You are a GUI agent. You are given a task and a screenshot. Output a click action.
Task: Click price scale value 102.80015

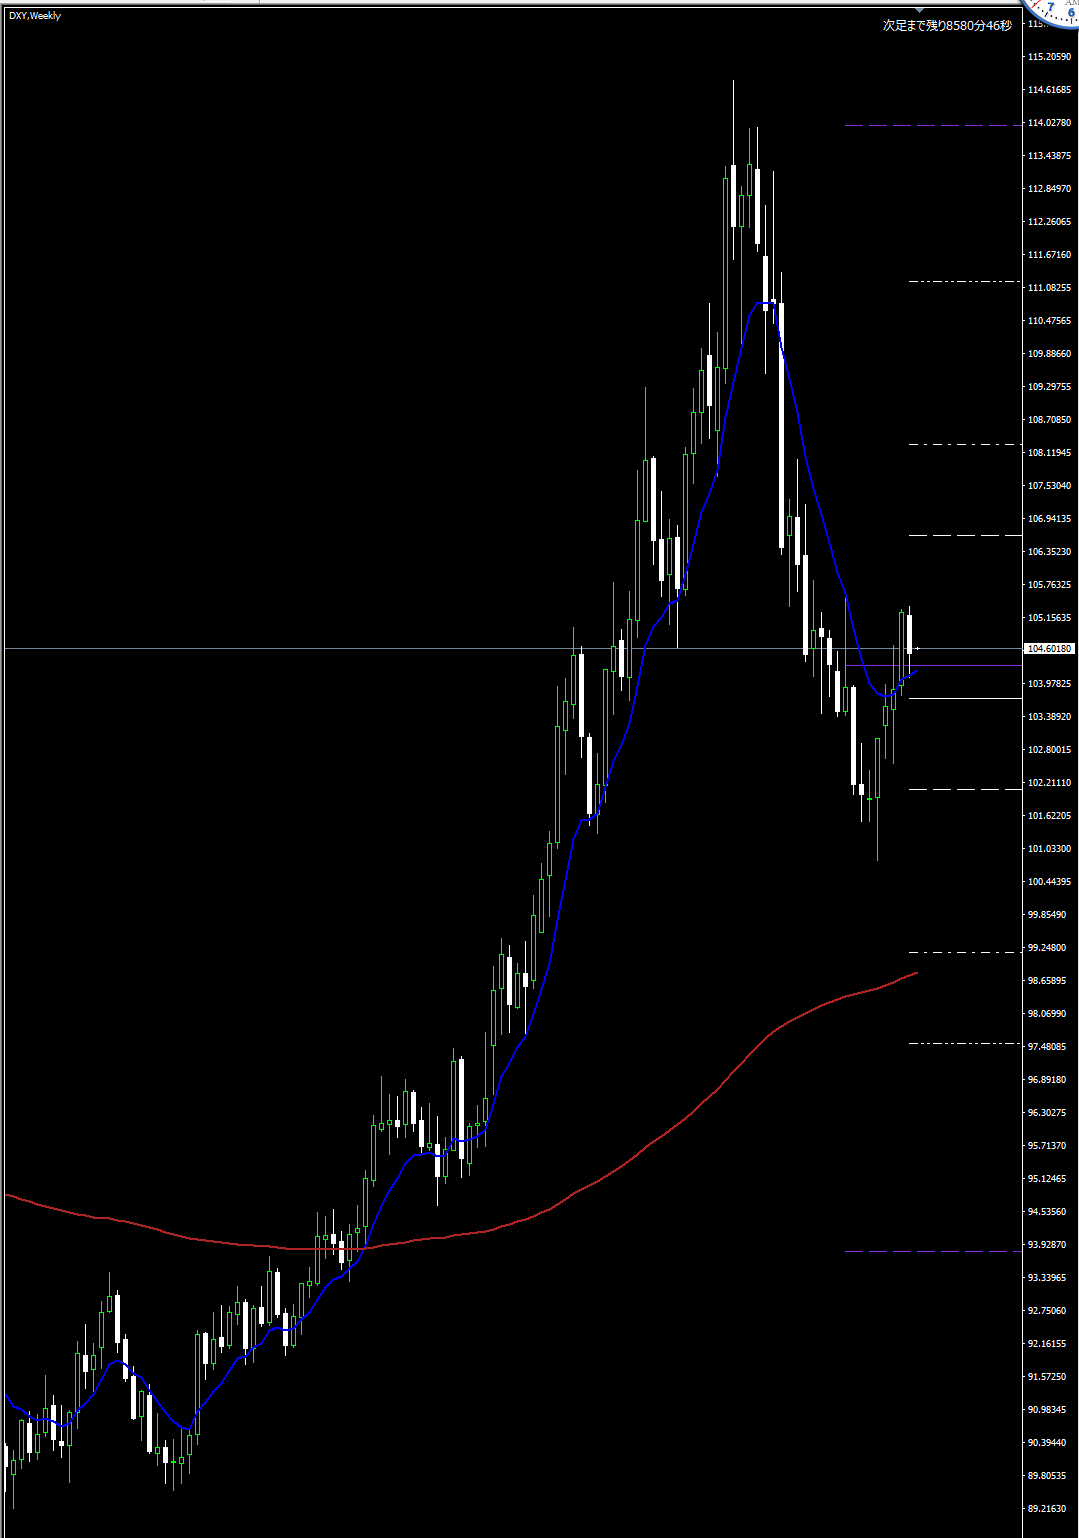click(1049, 750)
